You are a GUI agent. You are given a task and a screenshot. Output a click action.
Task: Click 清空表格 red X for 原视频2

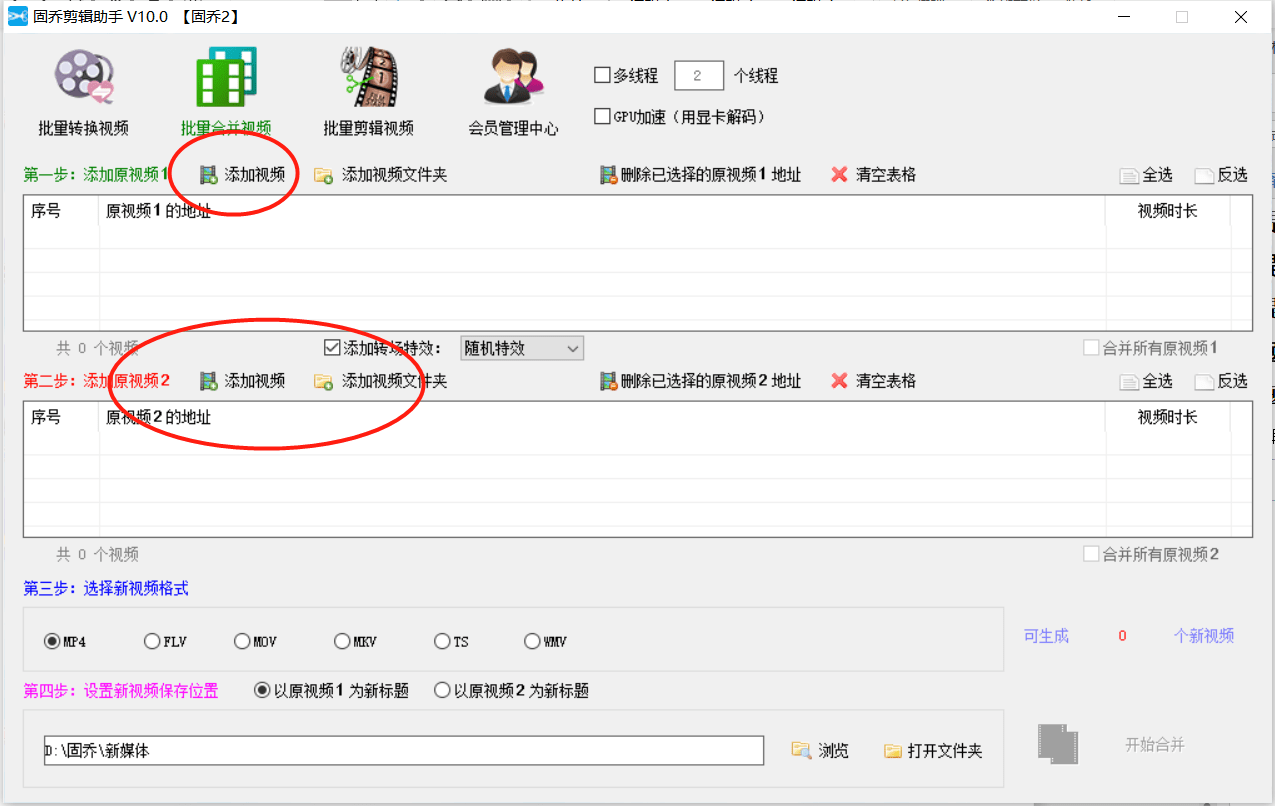tap(840, 381)
